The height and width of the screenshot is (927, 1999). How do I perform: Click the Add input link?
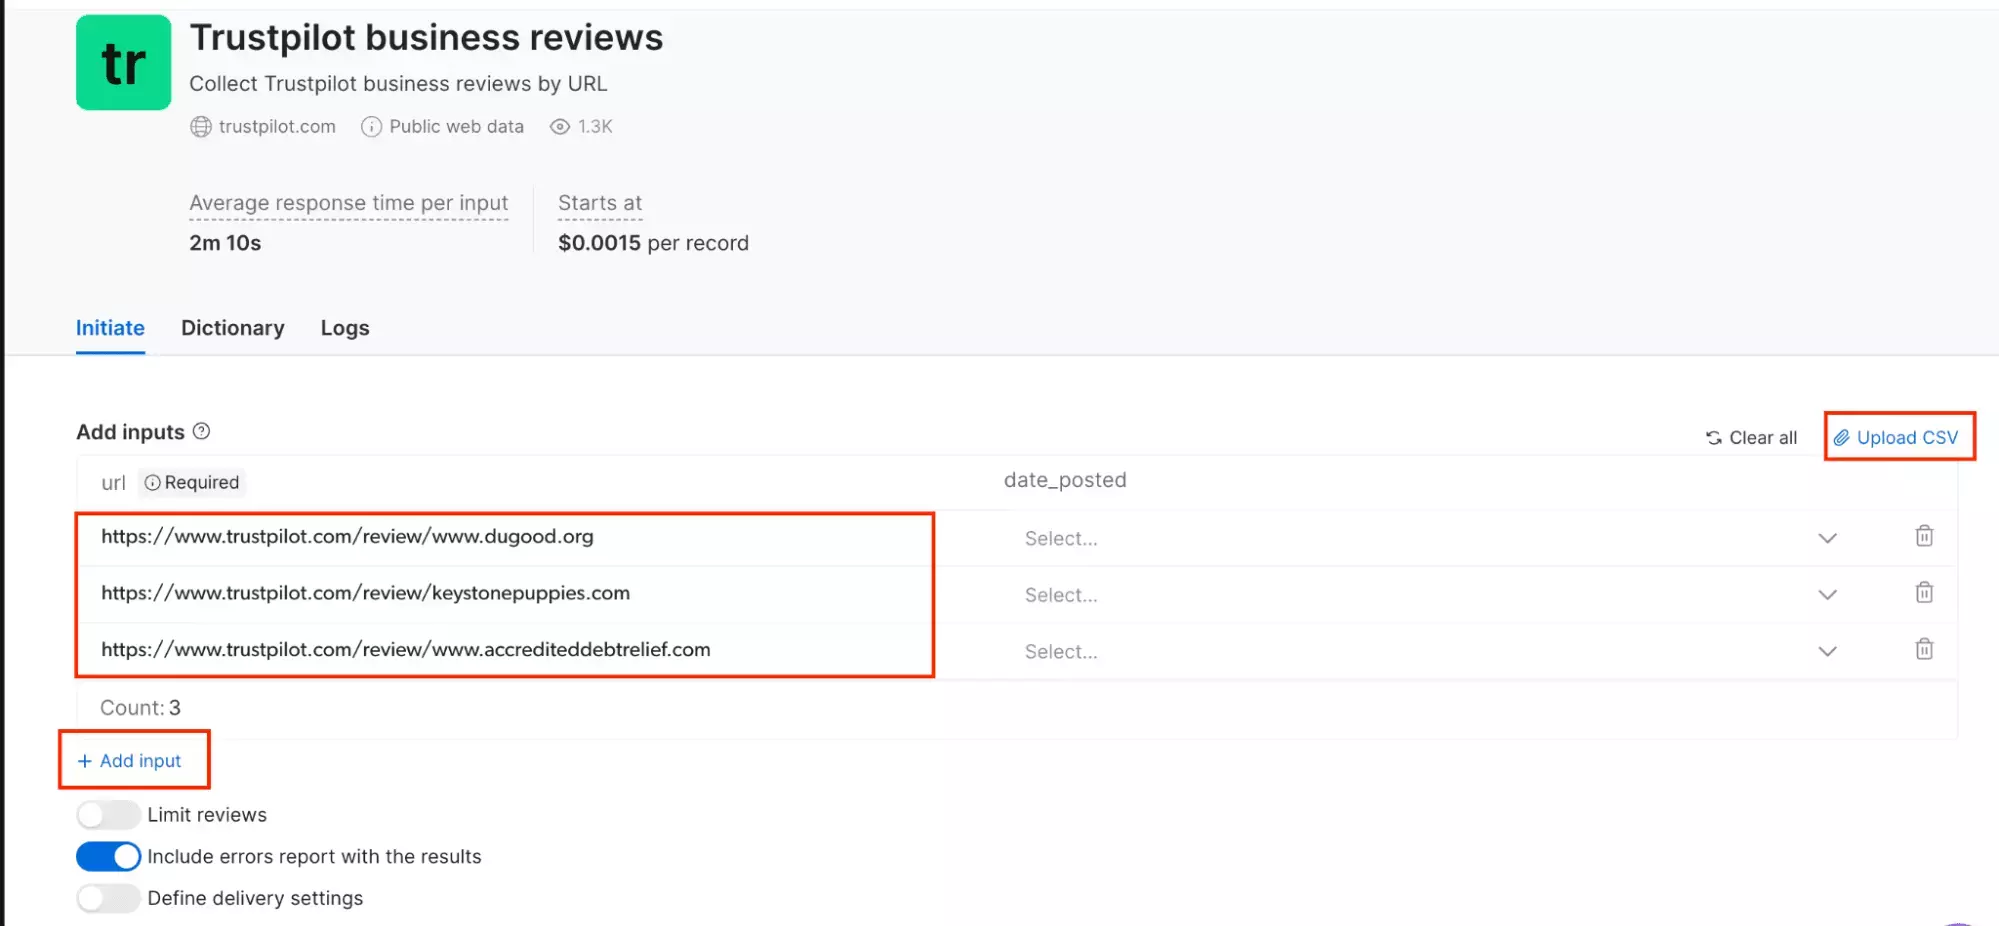tap(133, 760)
